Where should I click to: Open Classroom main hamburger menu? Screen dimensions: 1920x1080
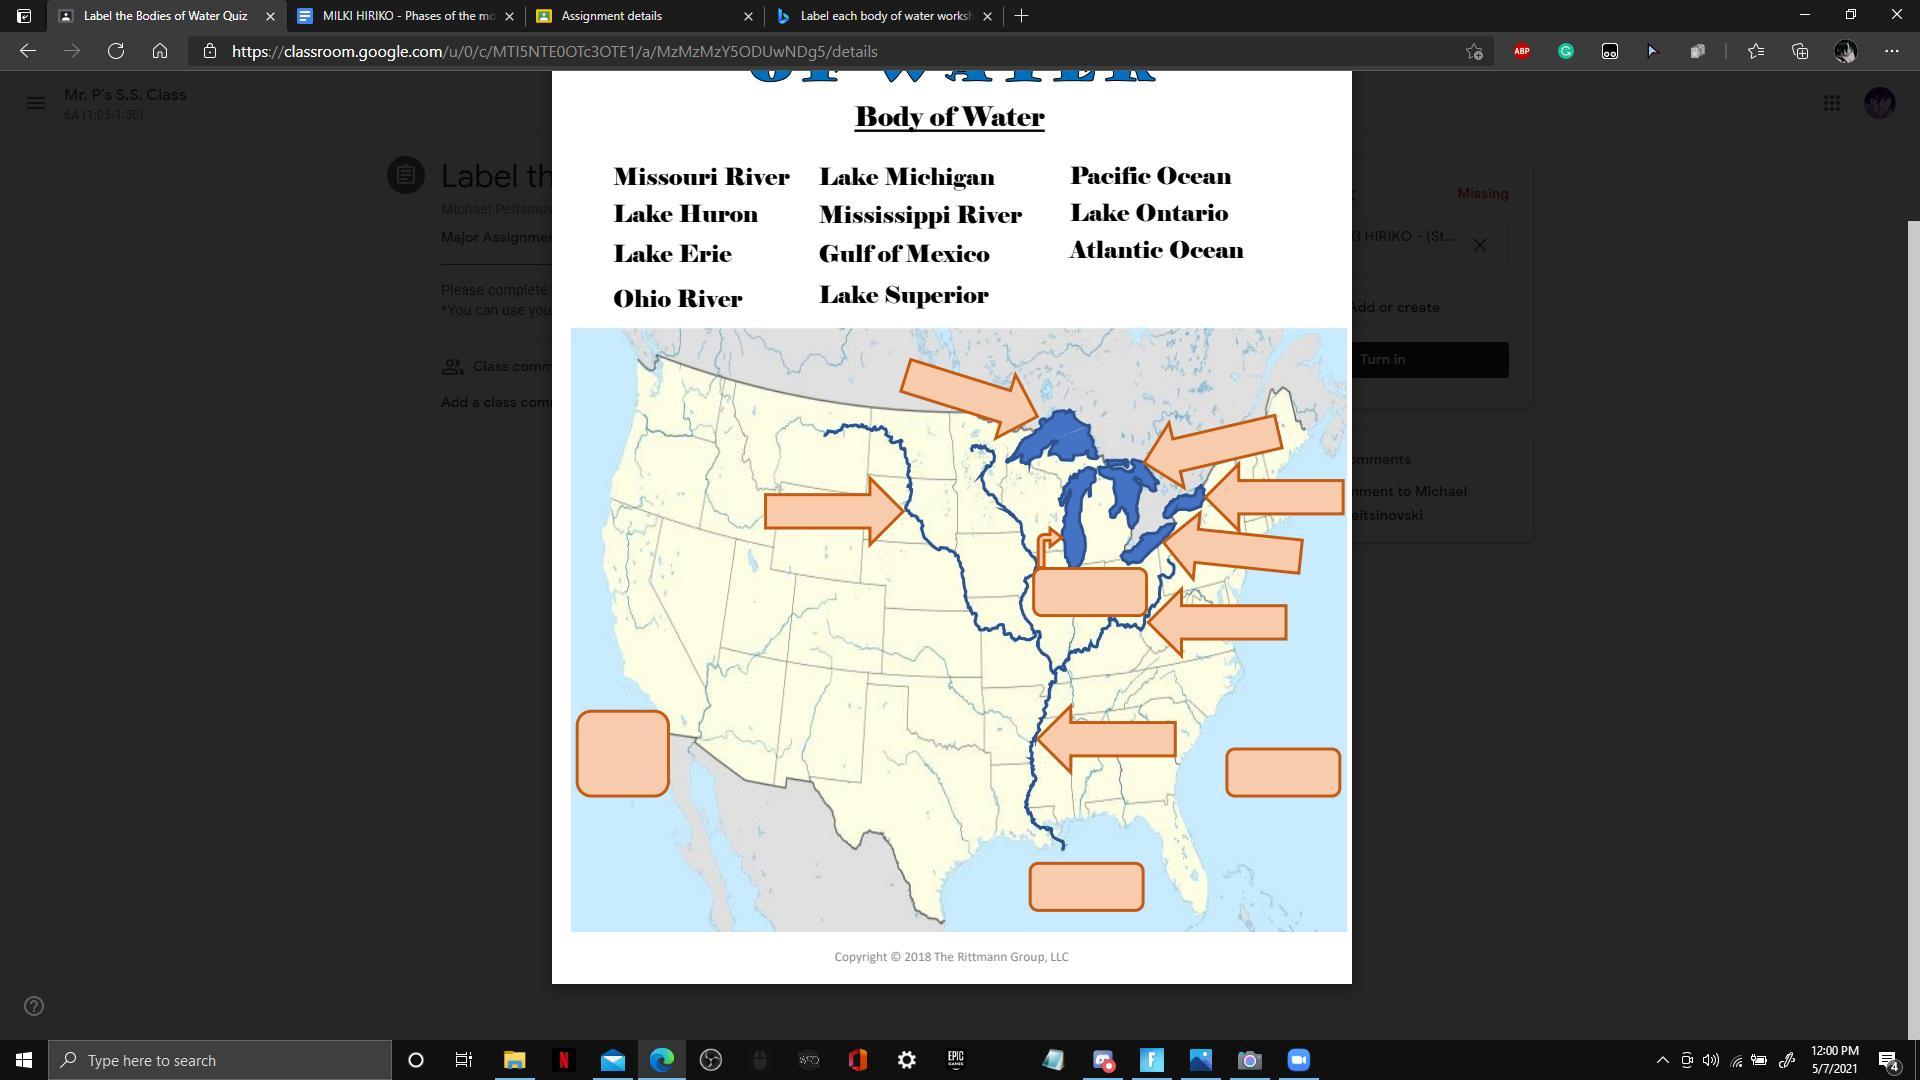click(x=36, y=103)
